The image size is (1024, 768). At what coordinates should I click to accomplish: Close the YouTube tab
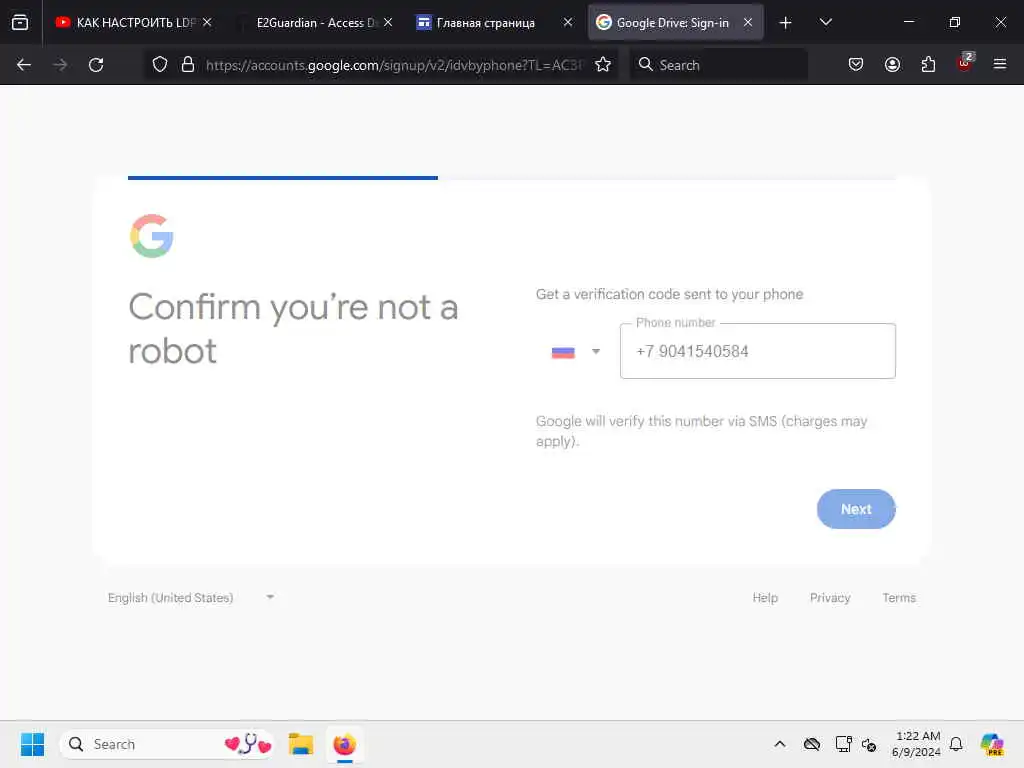[207, 22]
